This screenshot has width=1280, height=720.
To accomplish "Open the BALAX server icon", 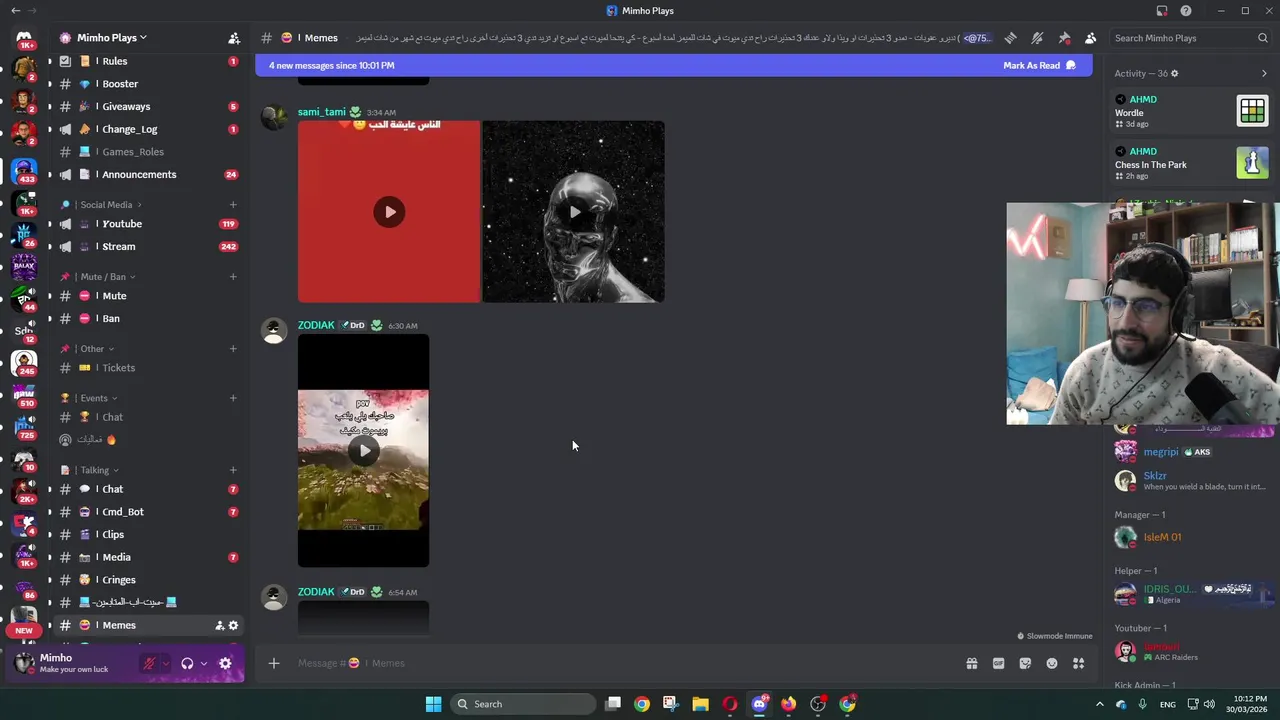I will click(x=24, y=266).
